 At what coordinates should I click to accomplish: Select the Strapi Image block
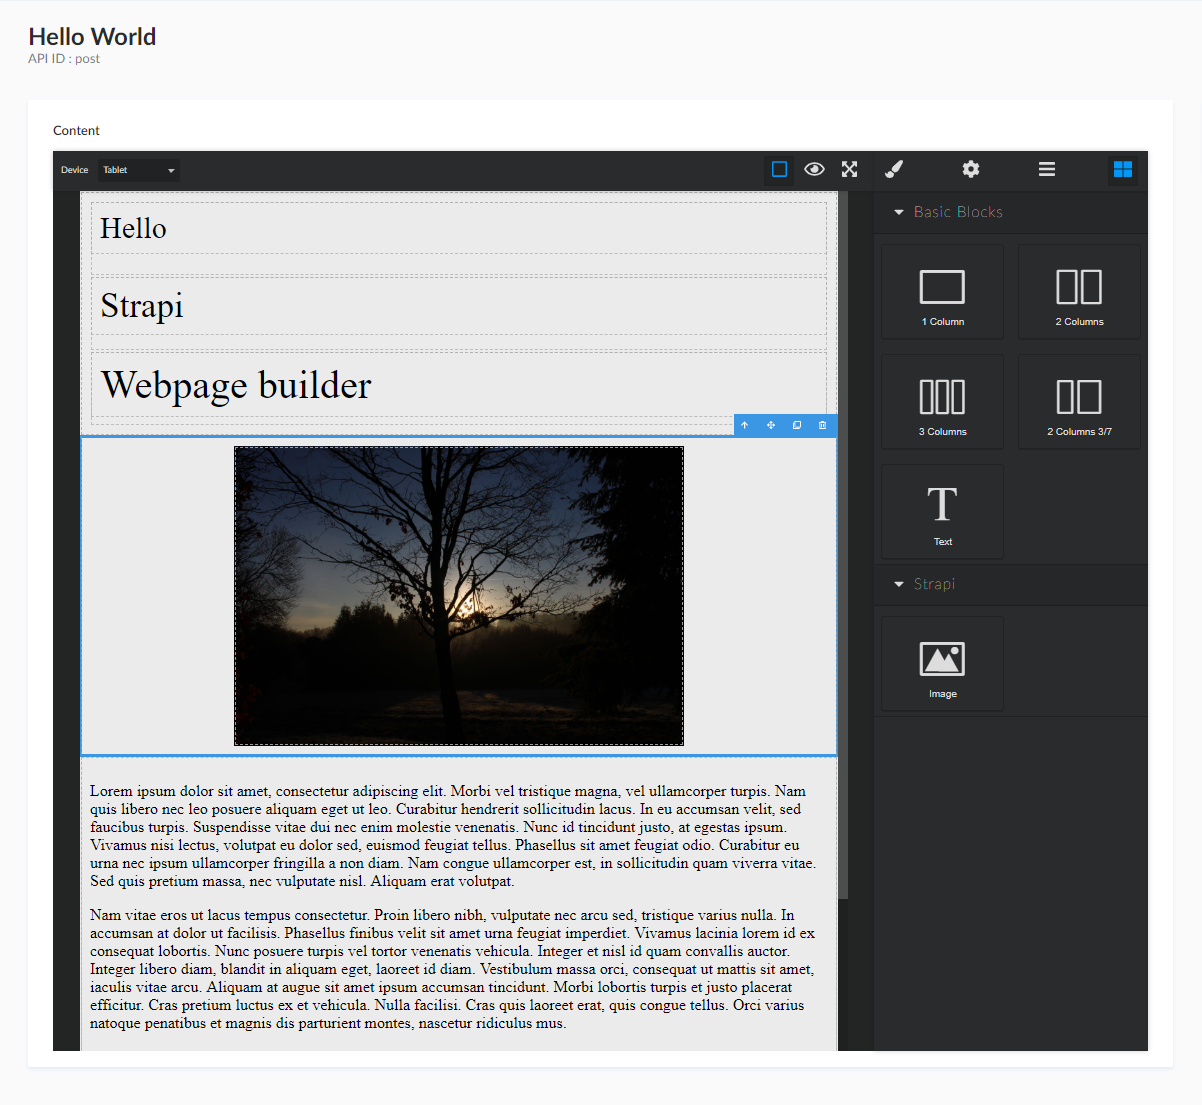click(x=942, y=664)
